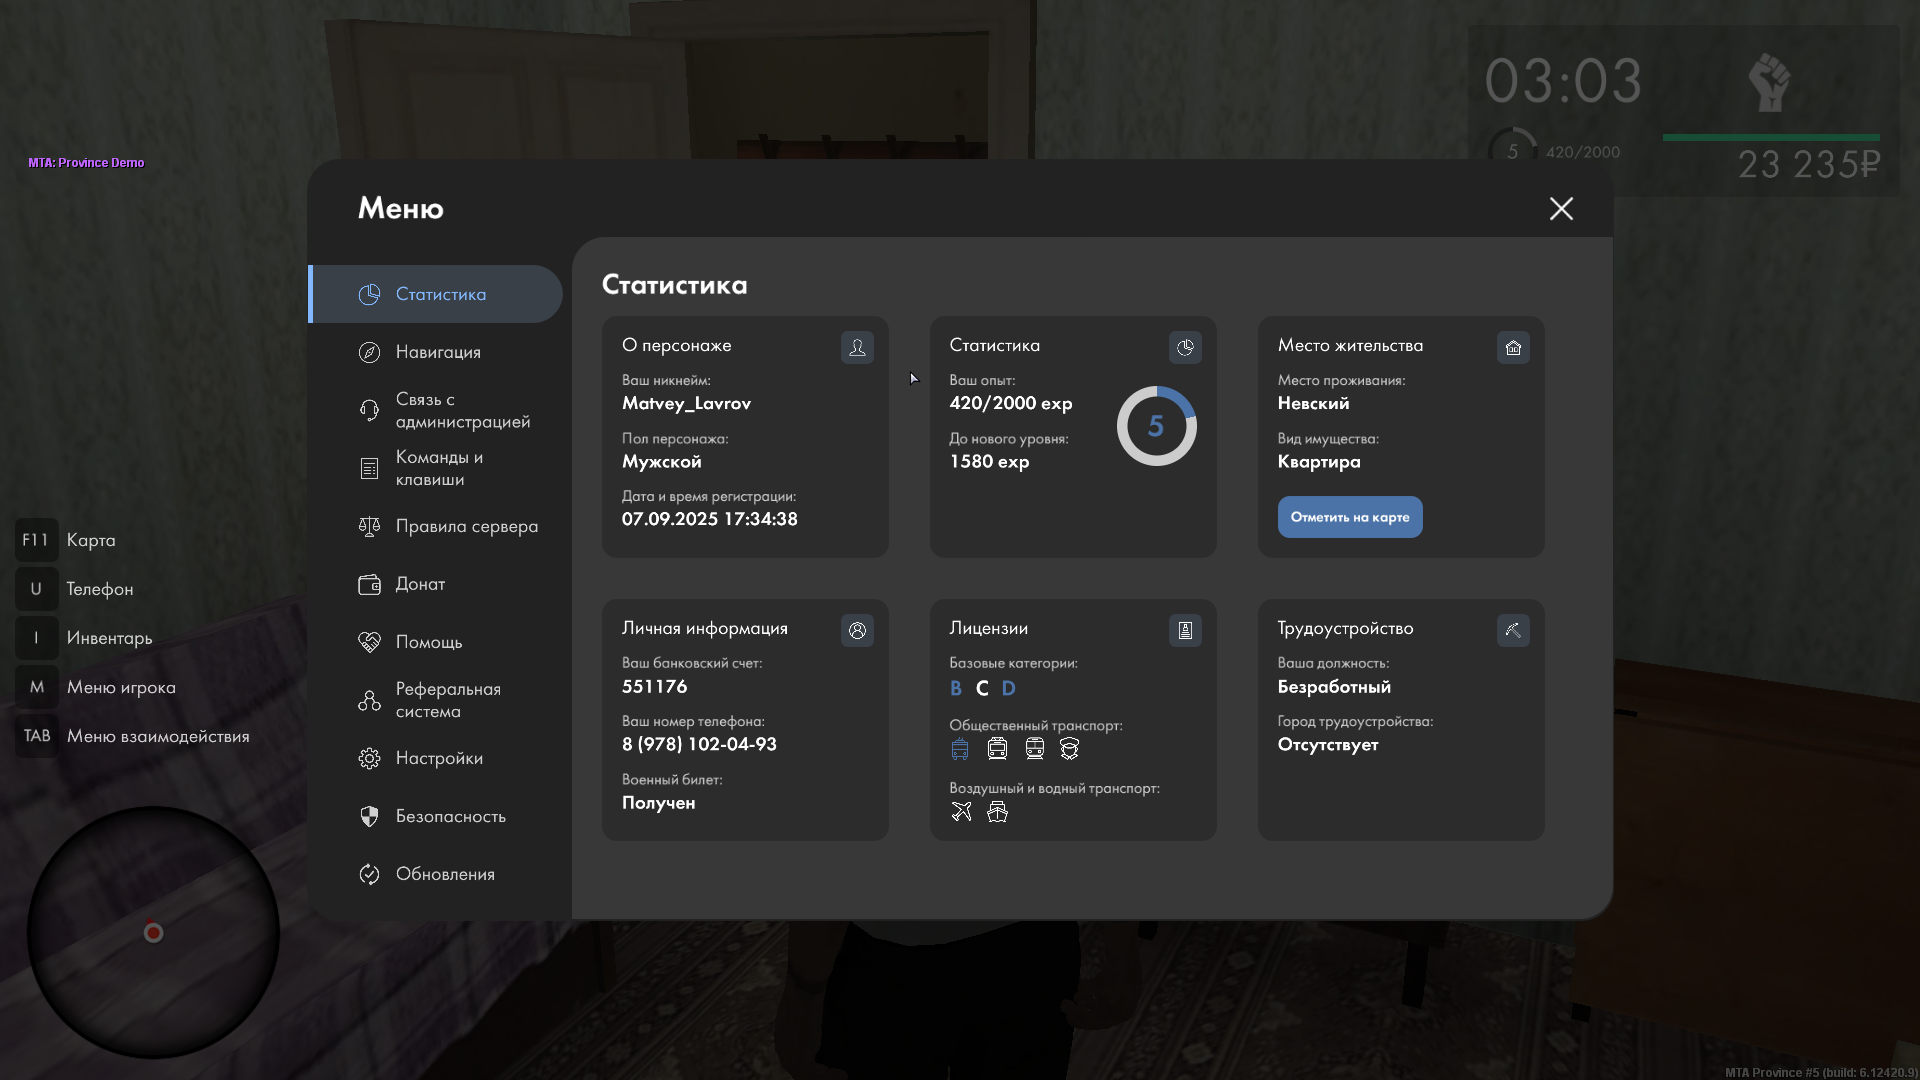
Task: Click the airplane license icon
Action: point(961,812)
